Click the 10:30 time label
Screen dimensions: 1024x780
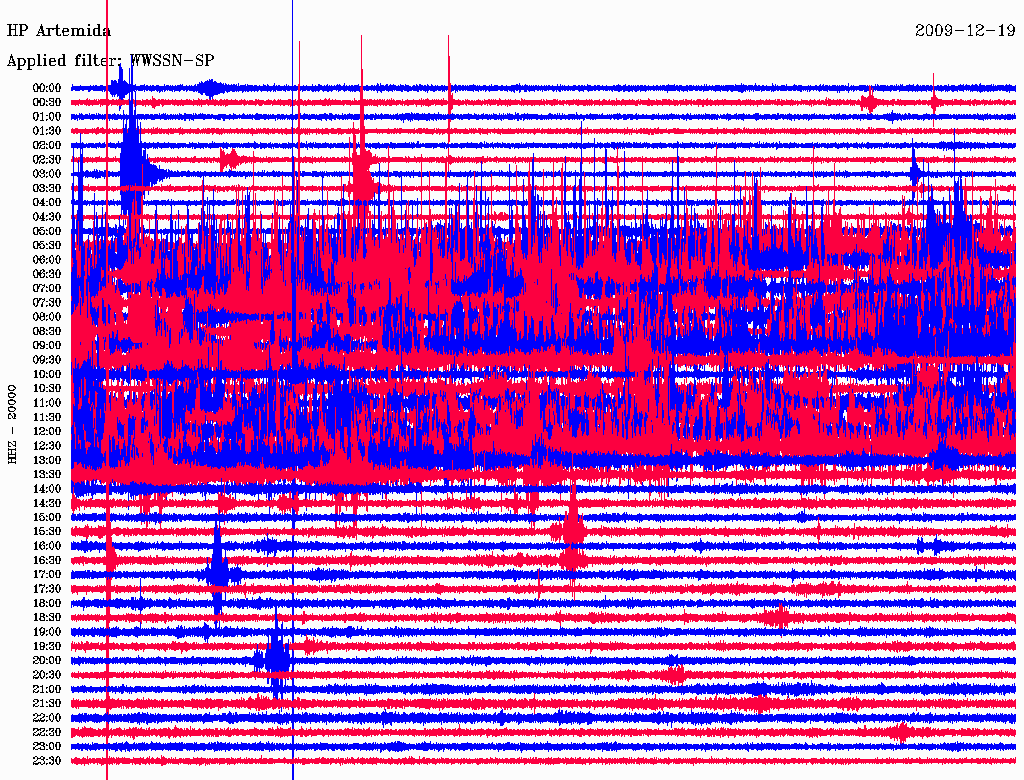coord(47,388)
